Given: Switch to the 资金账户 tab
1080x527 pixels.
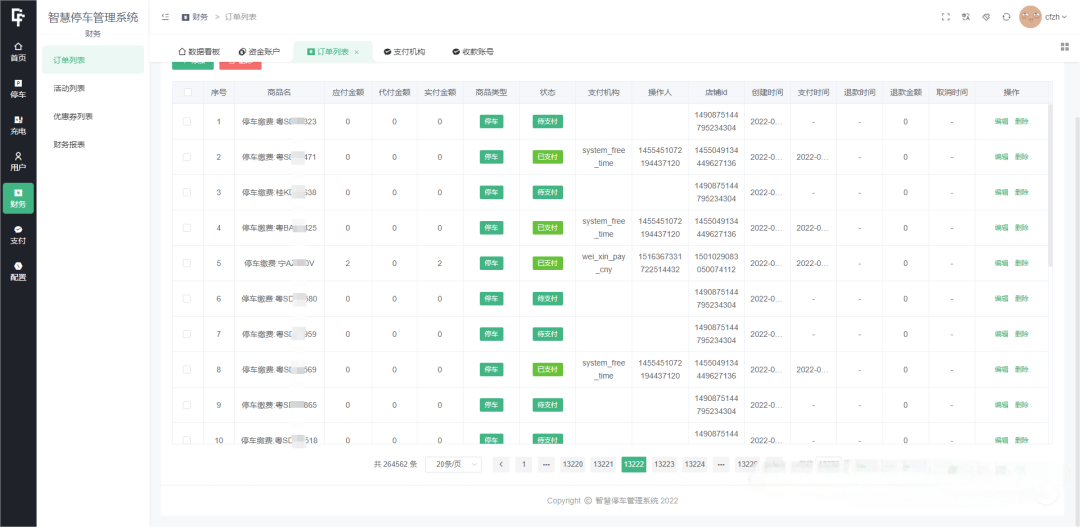Looking at the screenshot, I should coord(259,52).
